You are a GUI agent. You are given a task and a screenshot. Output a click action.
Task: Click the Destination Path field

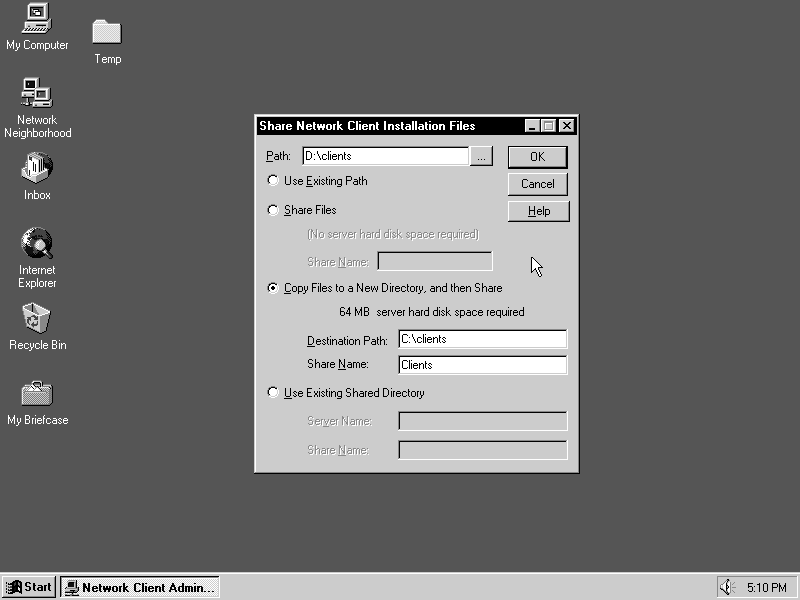pyautogui.click(x=483, y=339)
